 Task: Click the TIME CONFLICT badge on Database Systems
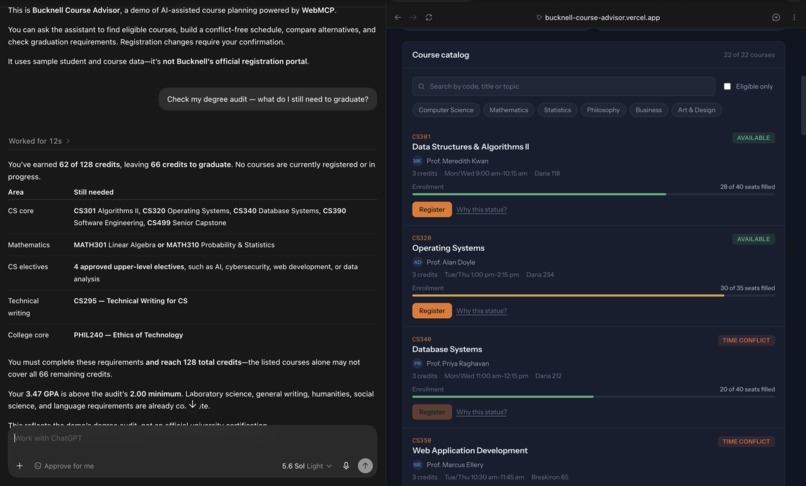(746, 340)
